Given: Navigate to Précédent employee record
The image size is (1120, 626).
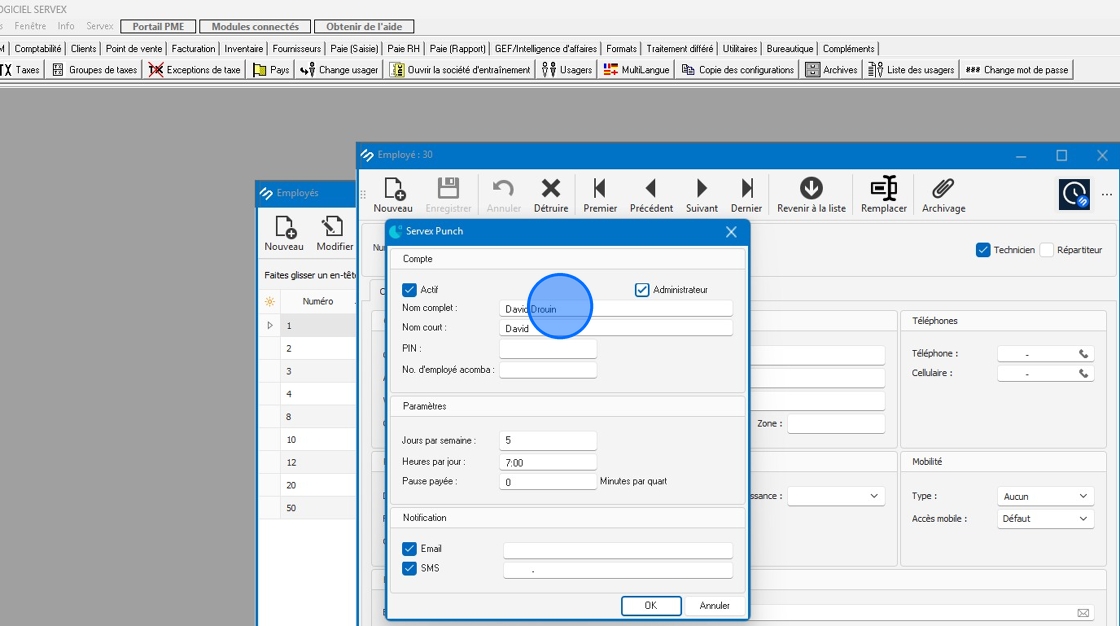Looking at the screenshot, I should (651, 194).
